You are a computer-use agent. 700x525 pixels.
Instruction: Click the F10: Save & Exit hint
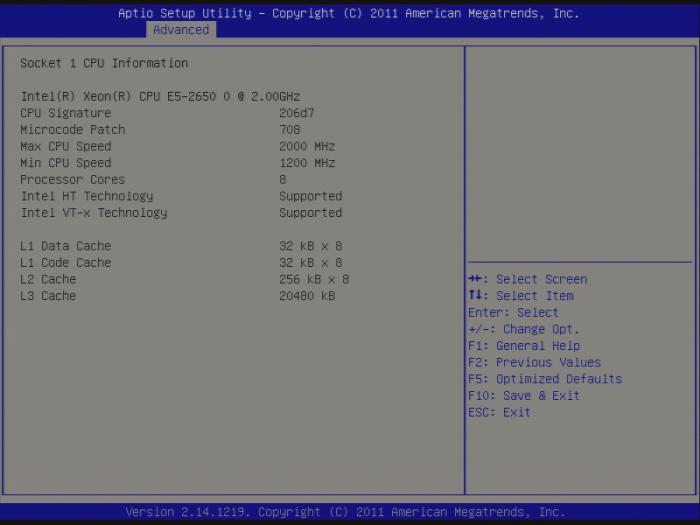[x=523, y=396]
